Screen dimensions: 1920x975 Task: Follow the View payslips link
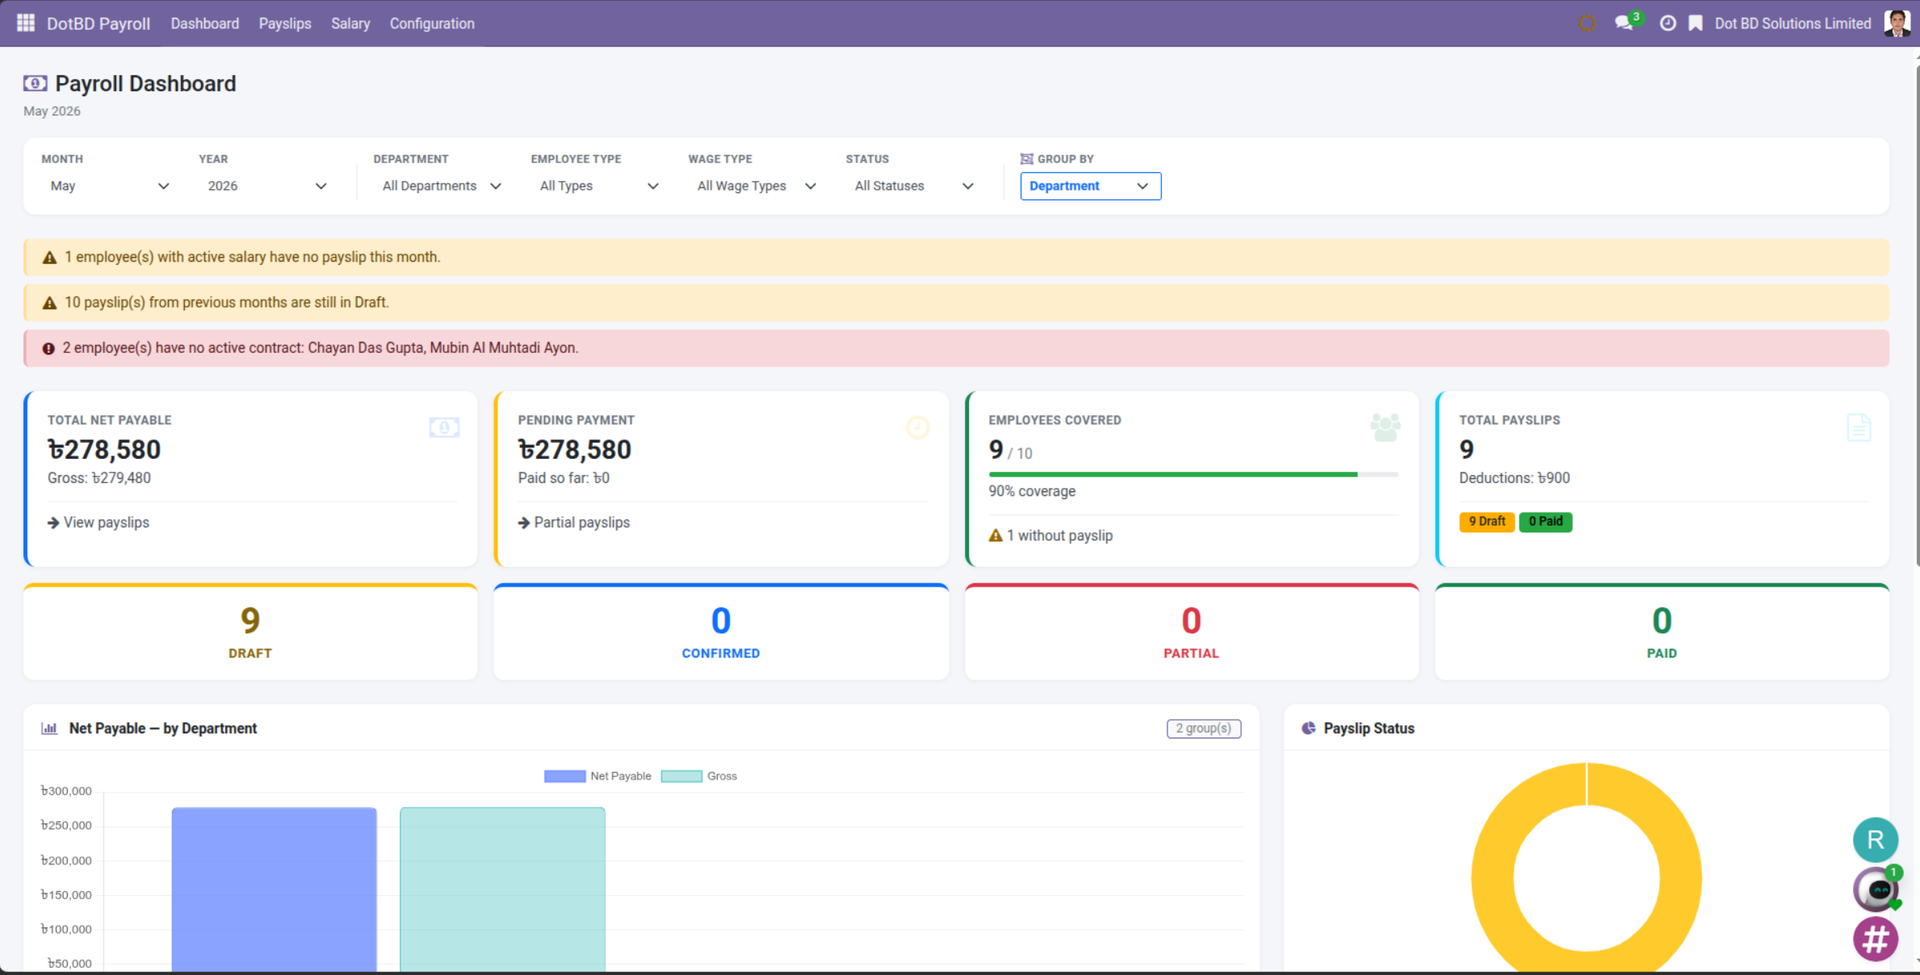click(98, 523)
